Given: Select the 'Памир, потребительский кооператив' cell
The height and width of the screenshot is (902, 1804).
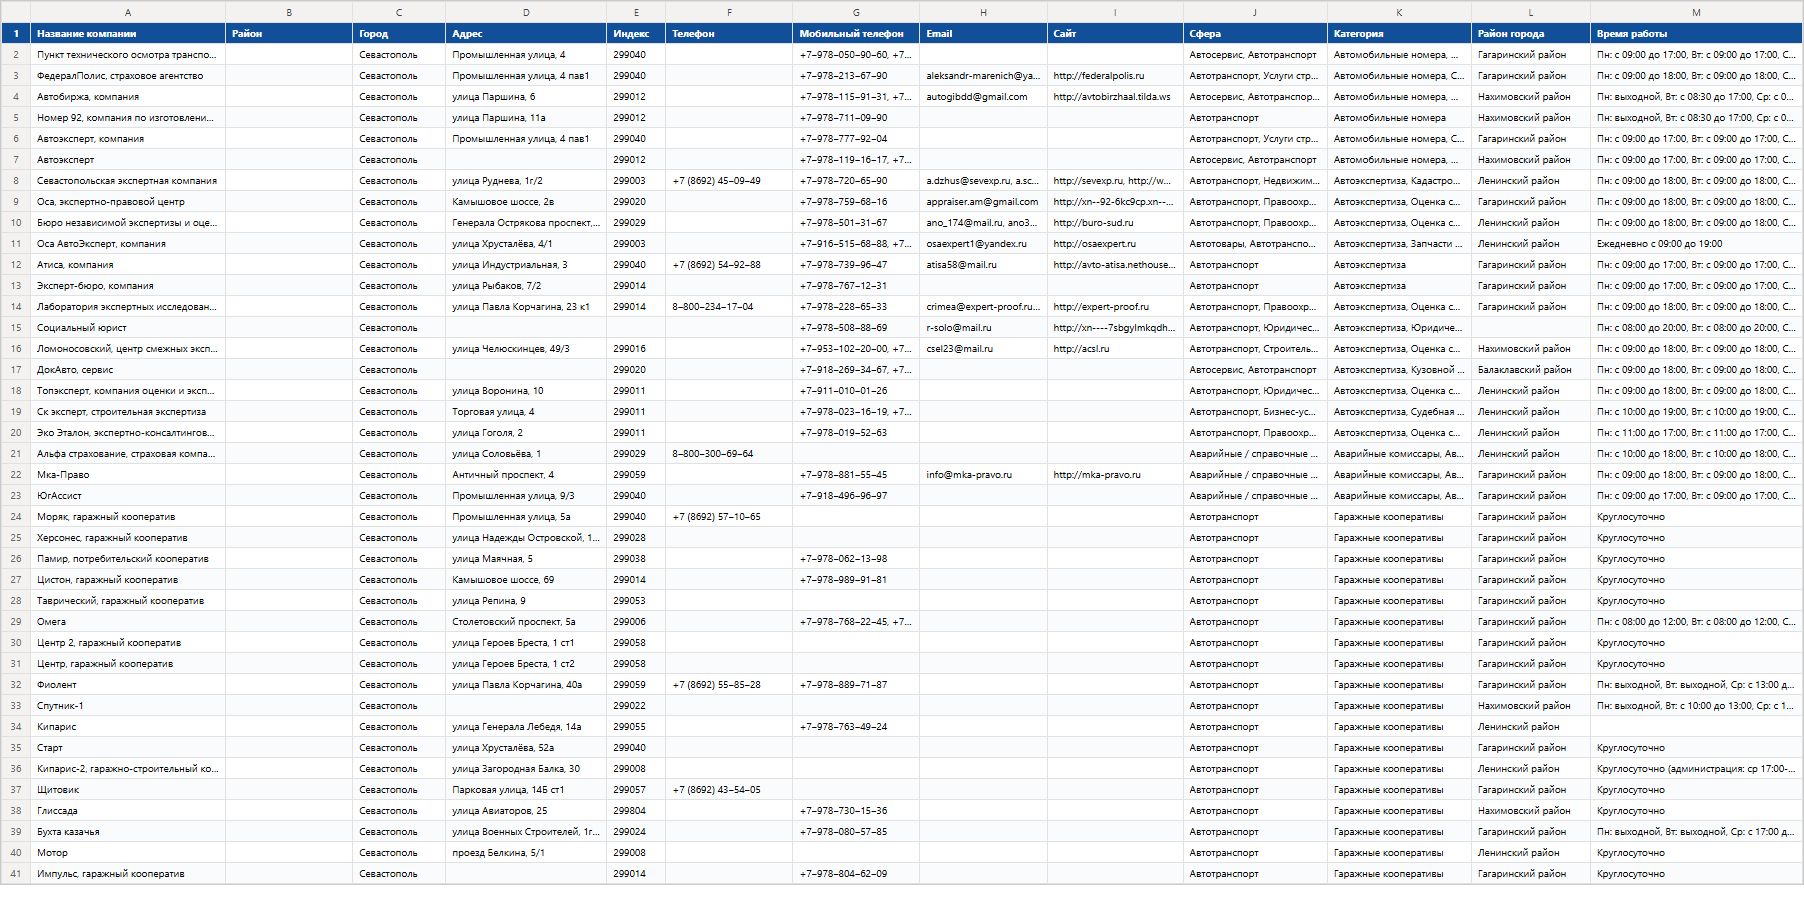Looking at the screenshot, I should (x=128, y=559).
